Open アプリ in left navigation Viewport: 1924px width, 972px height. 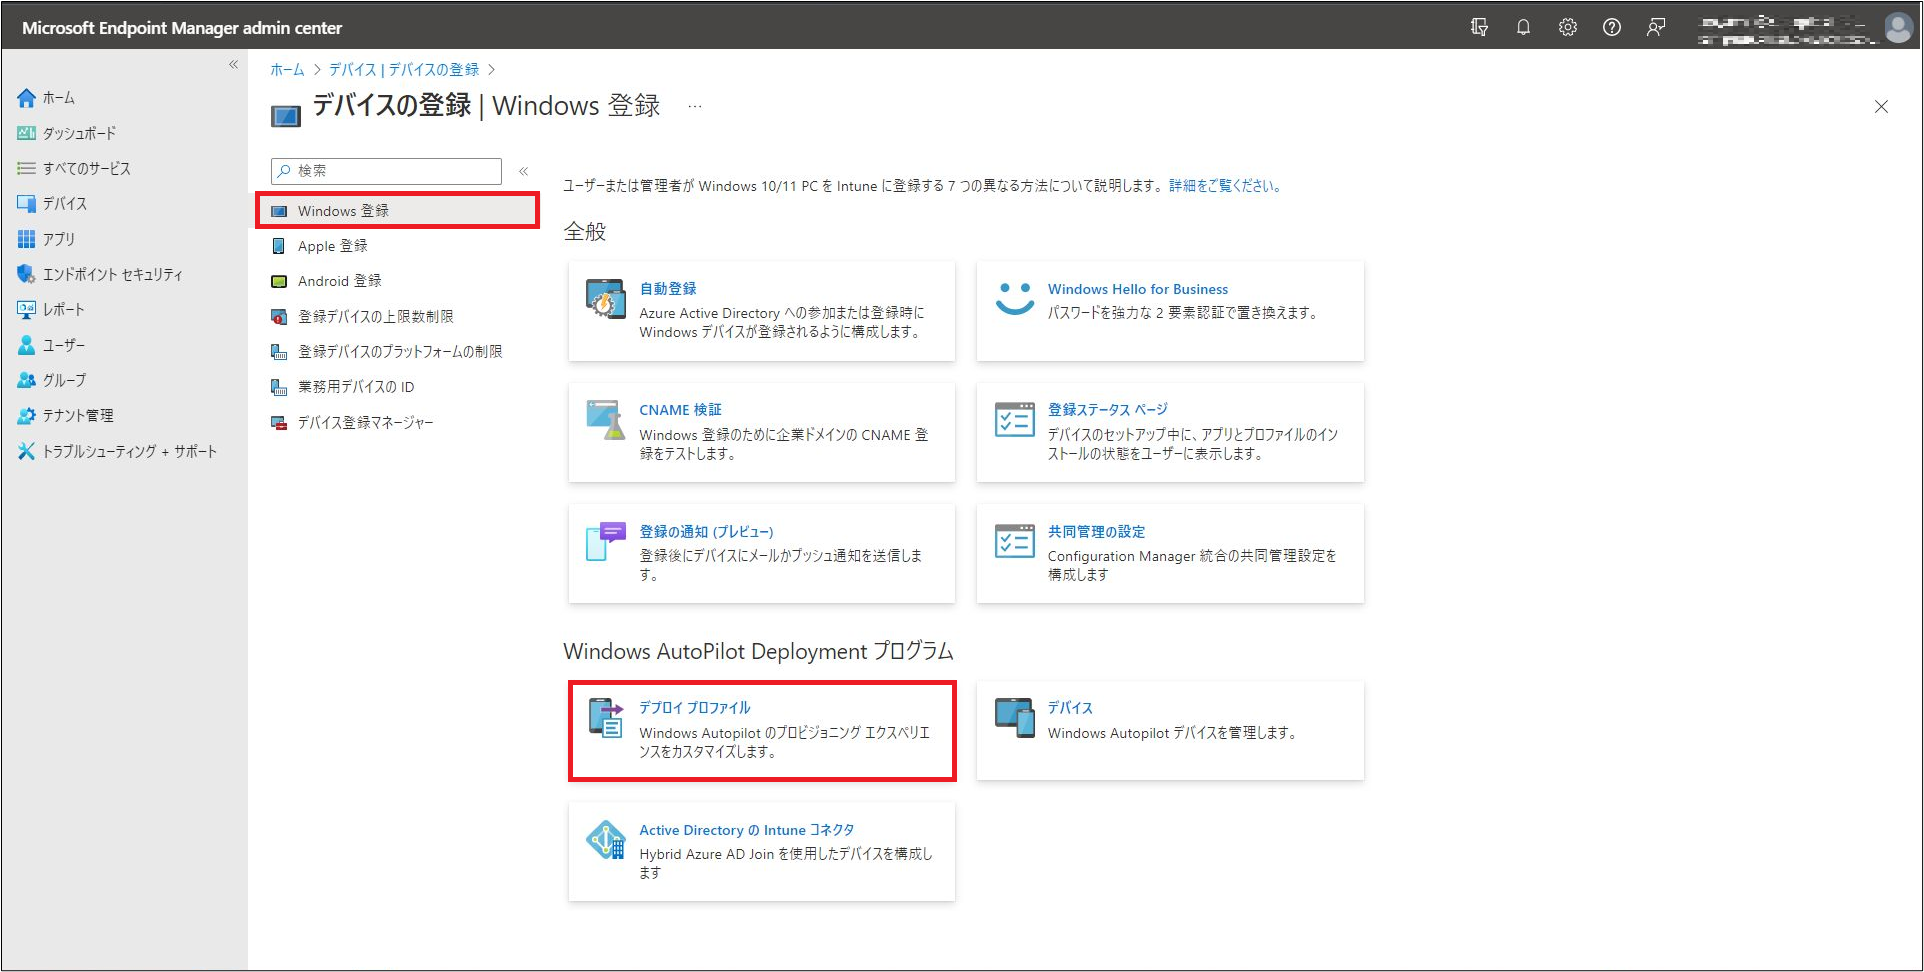(58, 239)
